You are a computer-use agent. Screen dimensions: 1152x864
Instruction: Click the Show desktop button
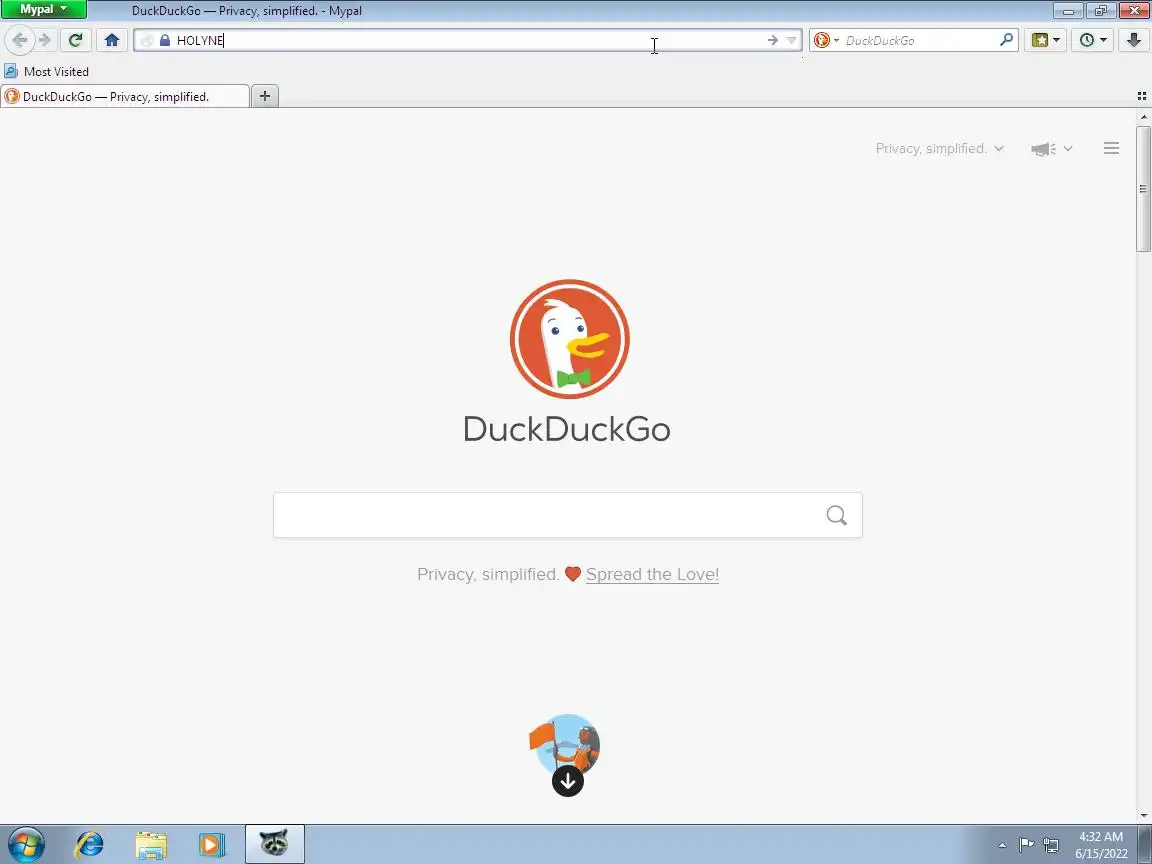[x=1145, y=845]
